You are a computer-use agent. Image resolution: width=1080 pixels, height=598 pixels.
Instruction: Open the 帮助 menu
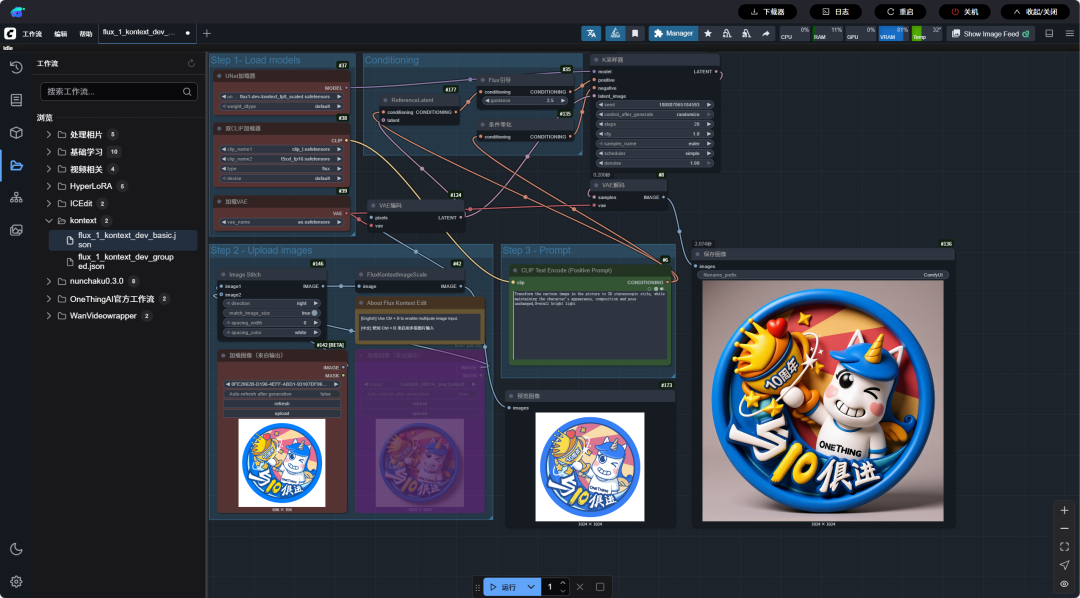(85, 34)
